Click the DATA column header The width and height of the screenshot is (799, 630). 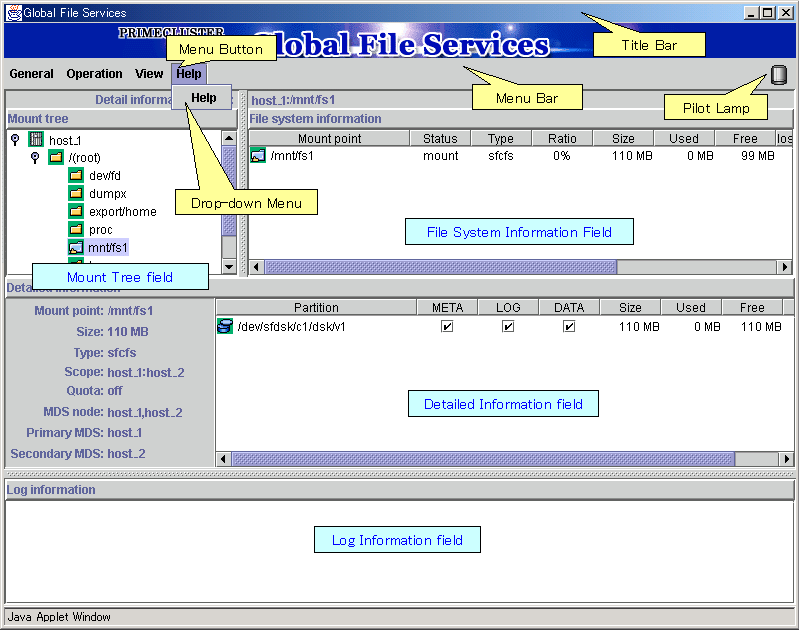click(569, 307)
